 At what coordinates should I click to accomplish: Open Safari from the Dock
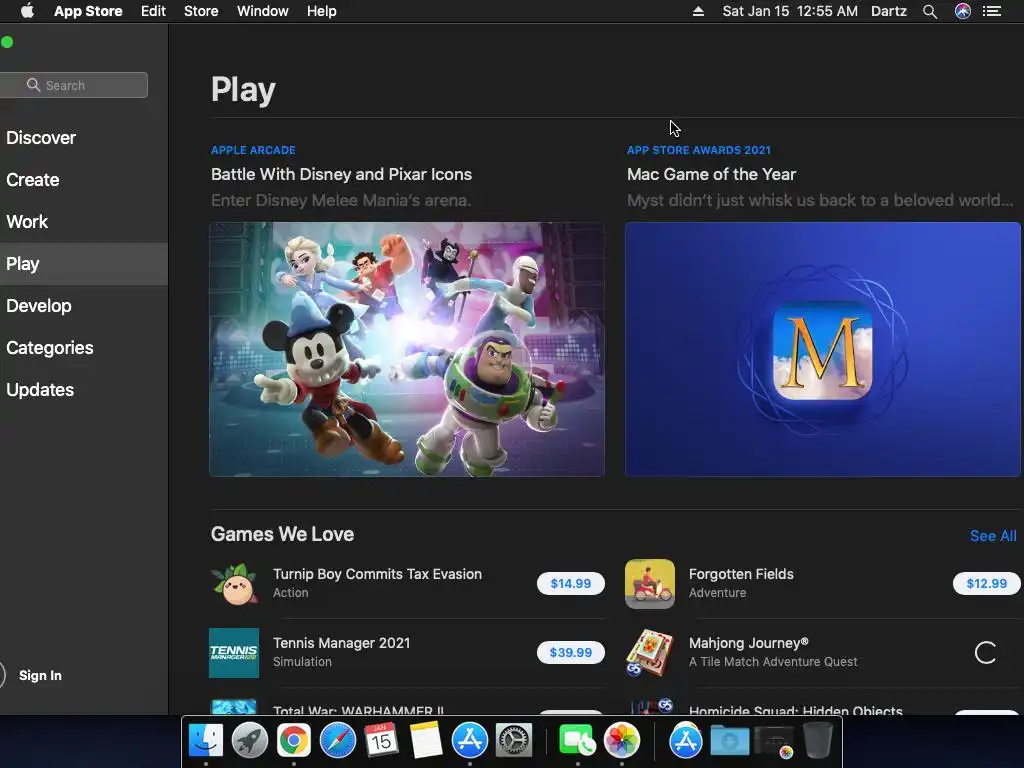click(x=338, y=741)
